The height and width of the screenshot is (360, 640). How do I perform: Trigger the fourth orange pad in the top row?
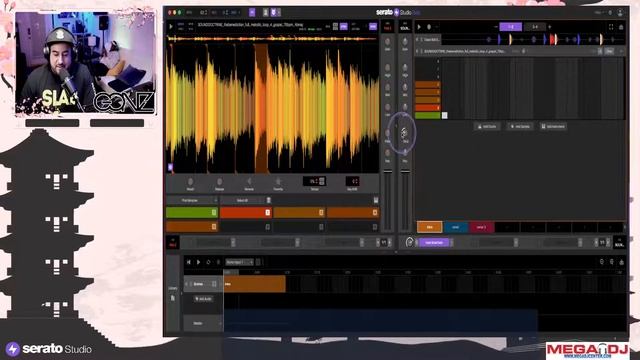(x=353, y=212)
